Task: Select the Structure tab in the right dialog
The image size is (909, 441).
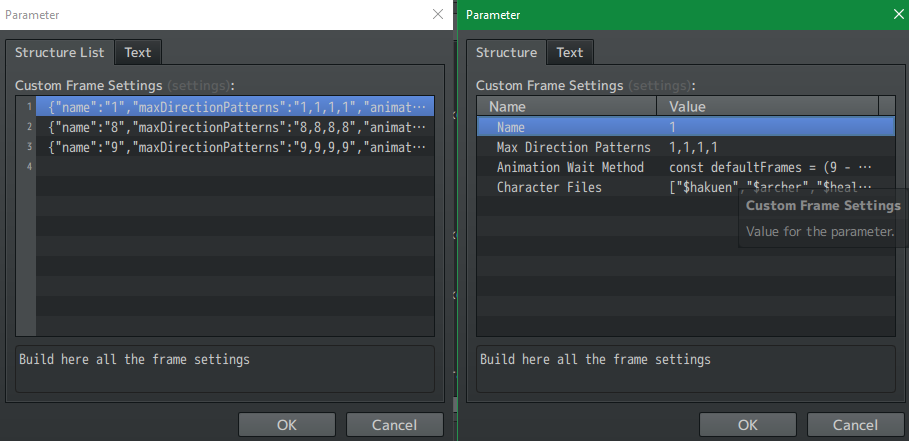Action: [506, 52]
